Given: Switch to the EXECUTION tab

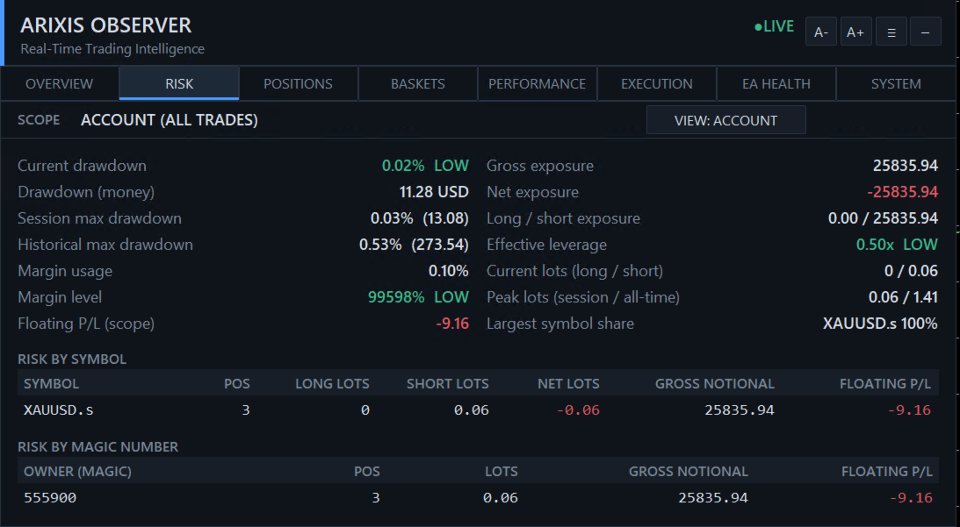Looking at the screenshot, I should coord(656,84).
